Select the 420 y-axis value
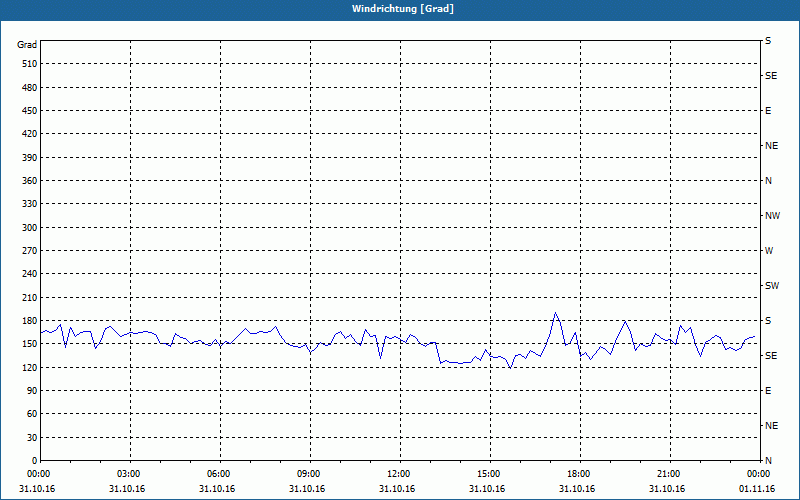Viewport: 800px width, 500px height. click(x=30, y=134)
